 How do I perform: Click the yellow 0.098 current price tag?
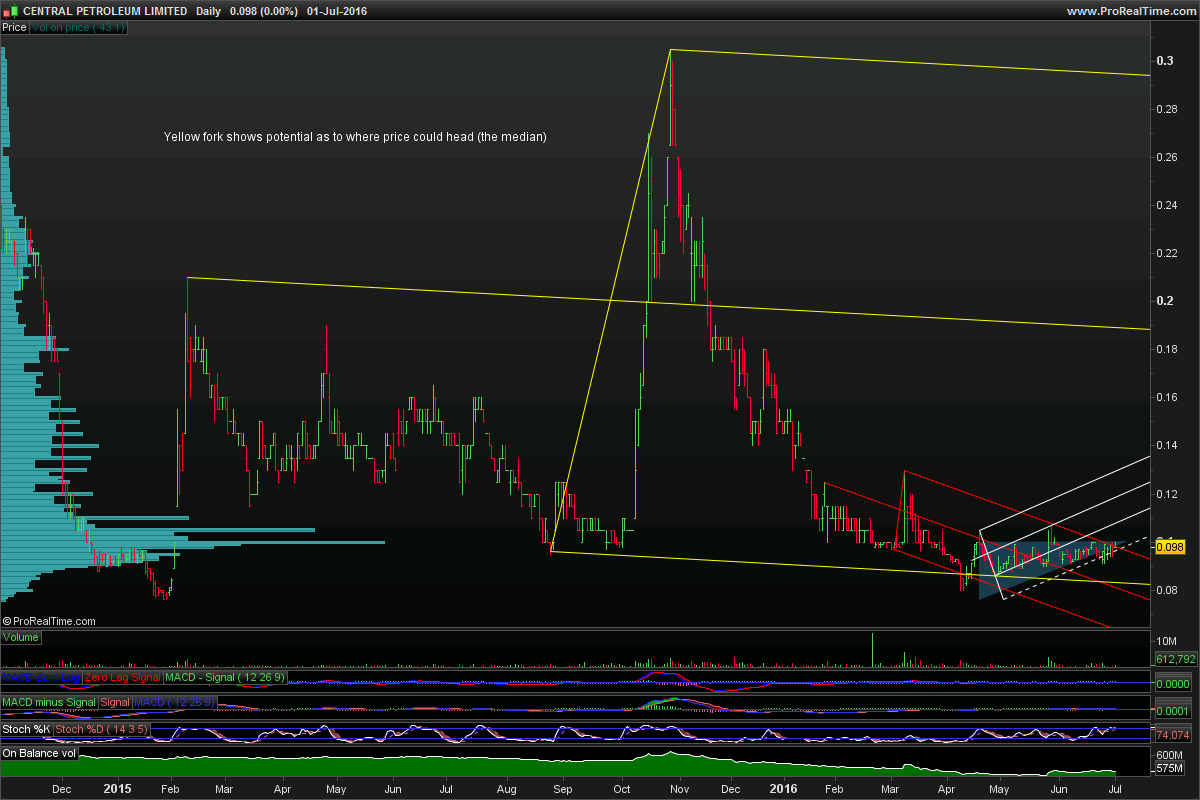pyautogui.click(x=1170, y=547)
